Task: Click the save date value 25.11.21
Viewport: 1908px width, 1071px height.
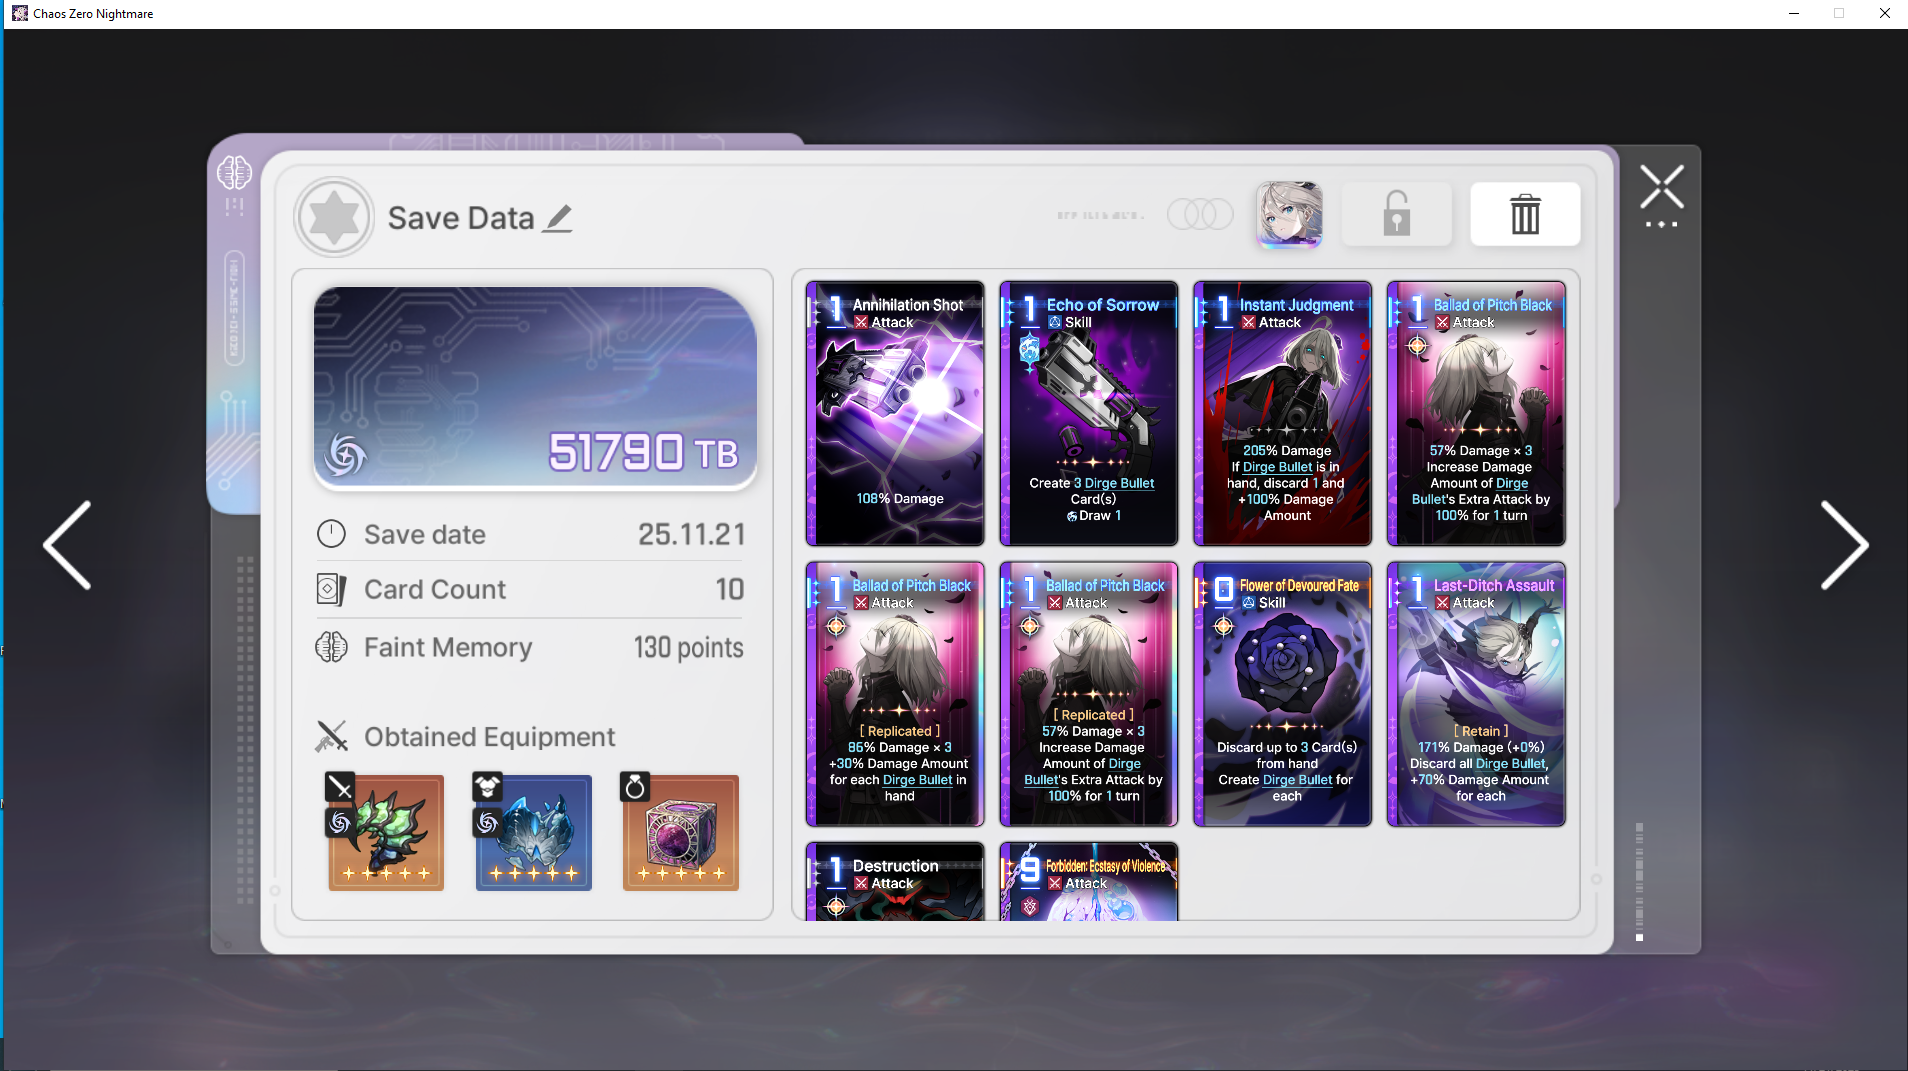Action: click(x=692, y=534)
